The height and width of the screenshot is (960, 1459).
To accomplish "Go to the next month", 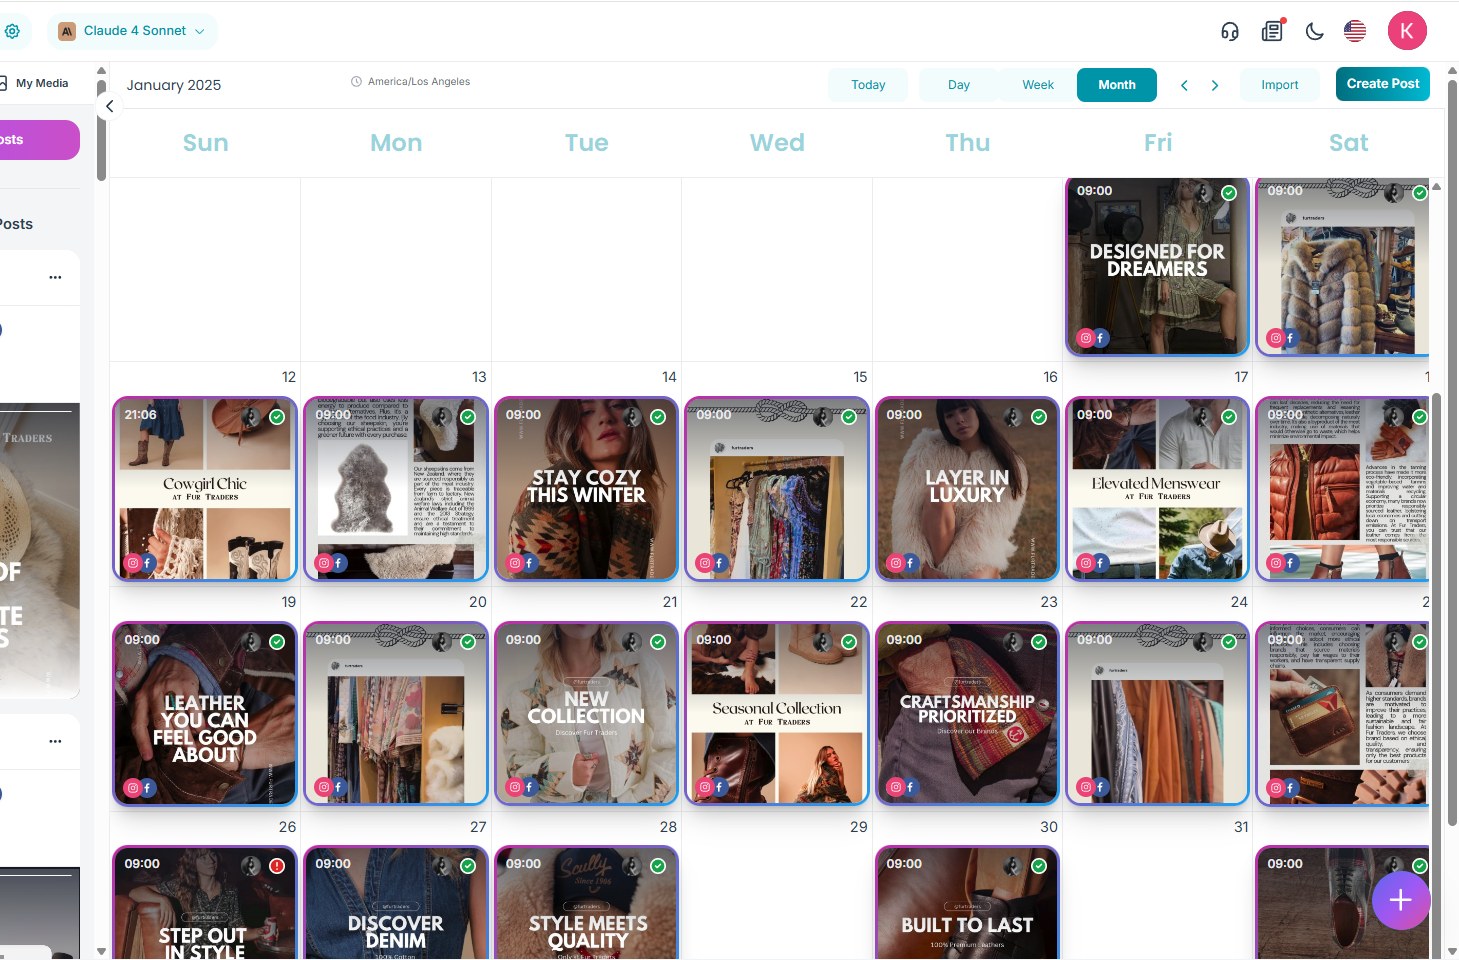I will 1215,85.
